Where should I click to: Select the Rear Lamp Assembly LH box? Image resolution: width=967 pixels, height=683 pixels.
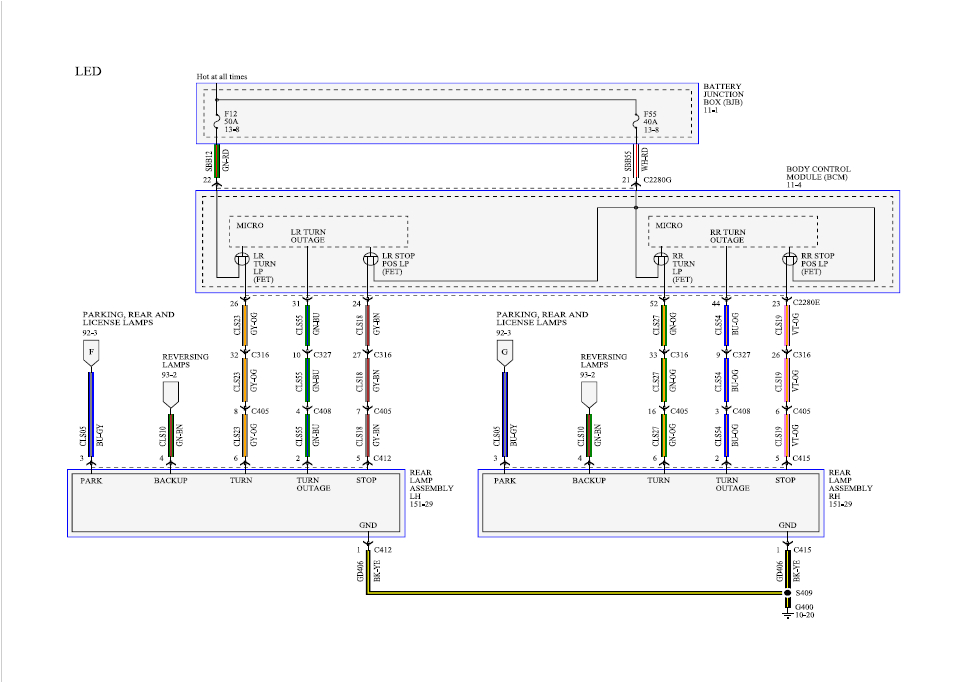point(236,502)
